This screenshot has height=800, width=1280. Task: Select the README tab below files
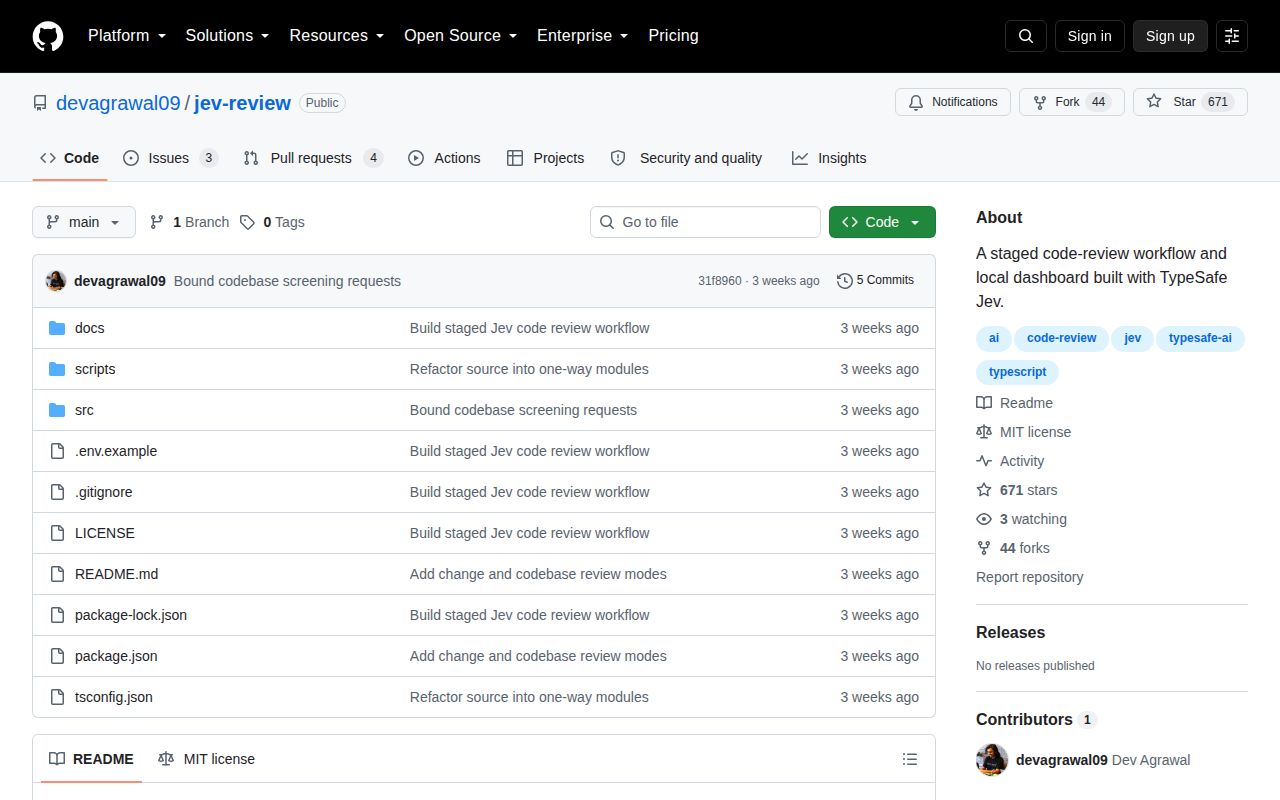click(x=92, y=759)
